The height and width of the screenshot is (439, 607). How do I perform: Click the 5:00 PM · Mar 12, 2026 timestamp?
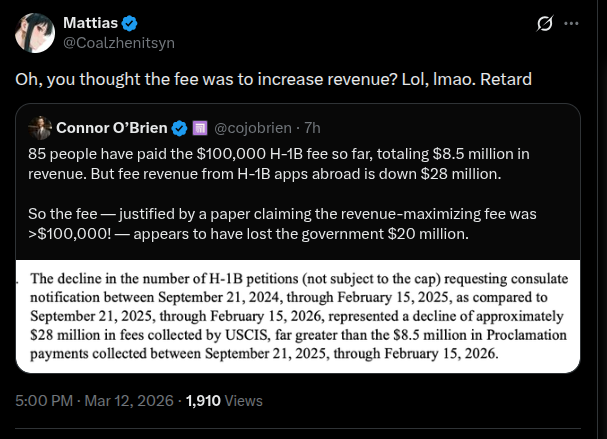[x=94, y=401]
